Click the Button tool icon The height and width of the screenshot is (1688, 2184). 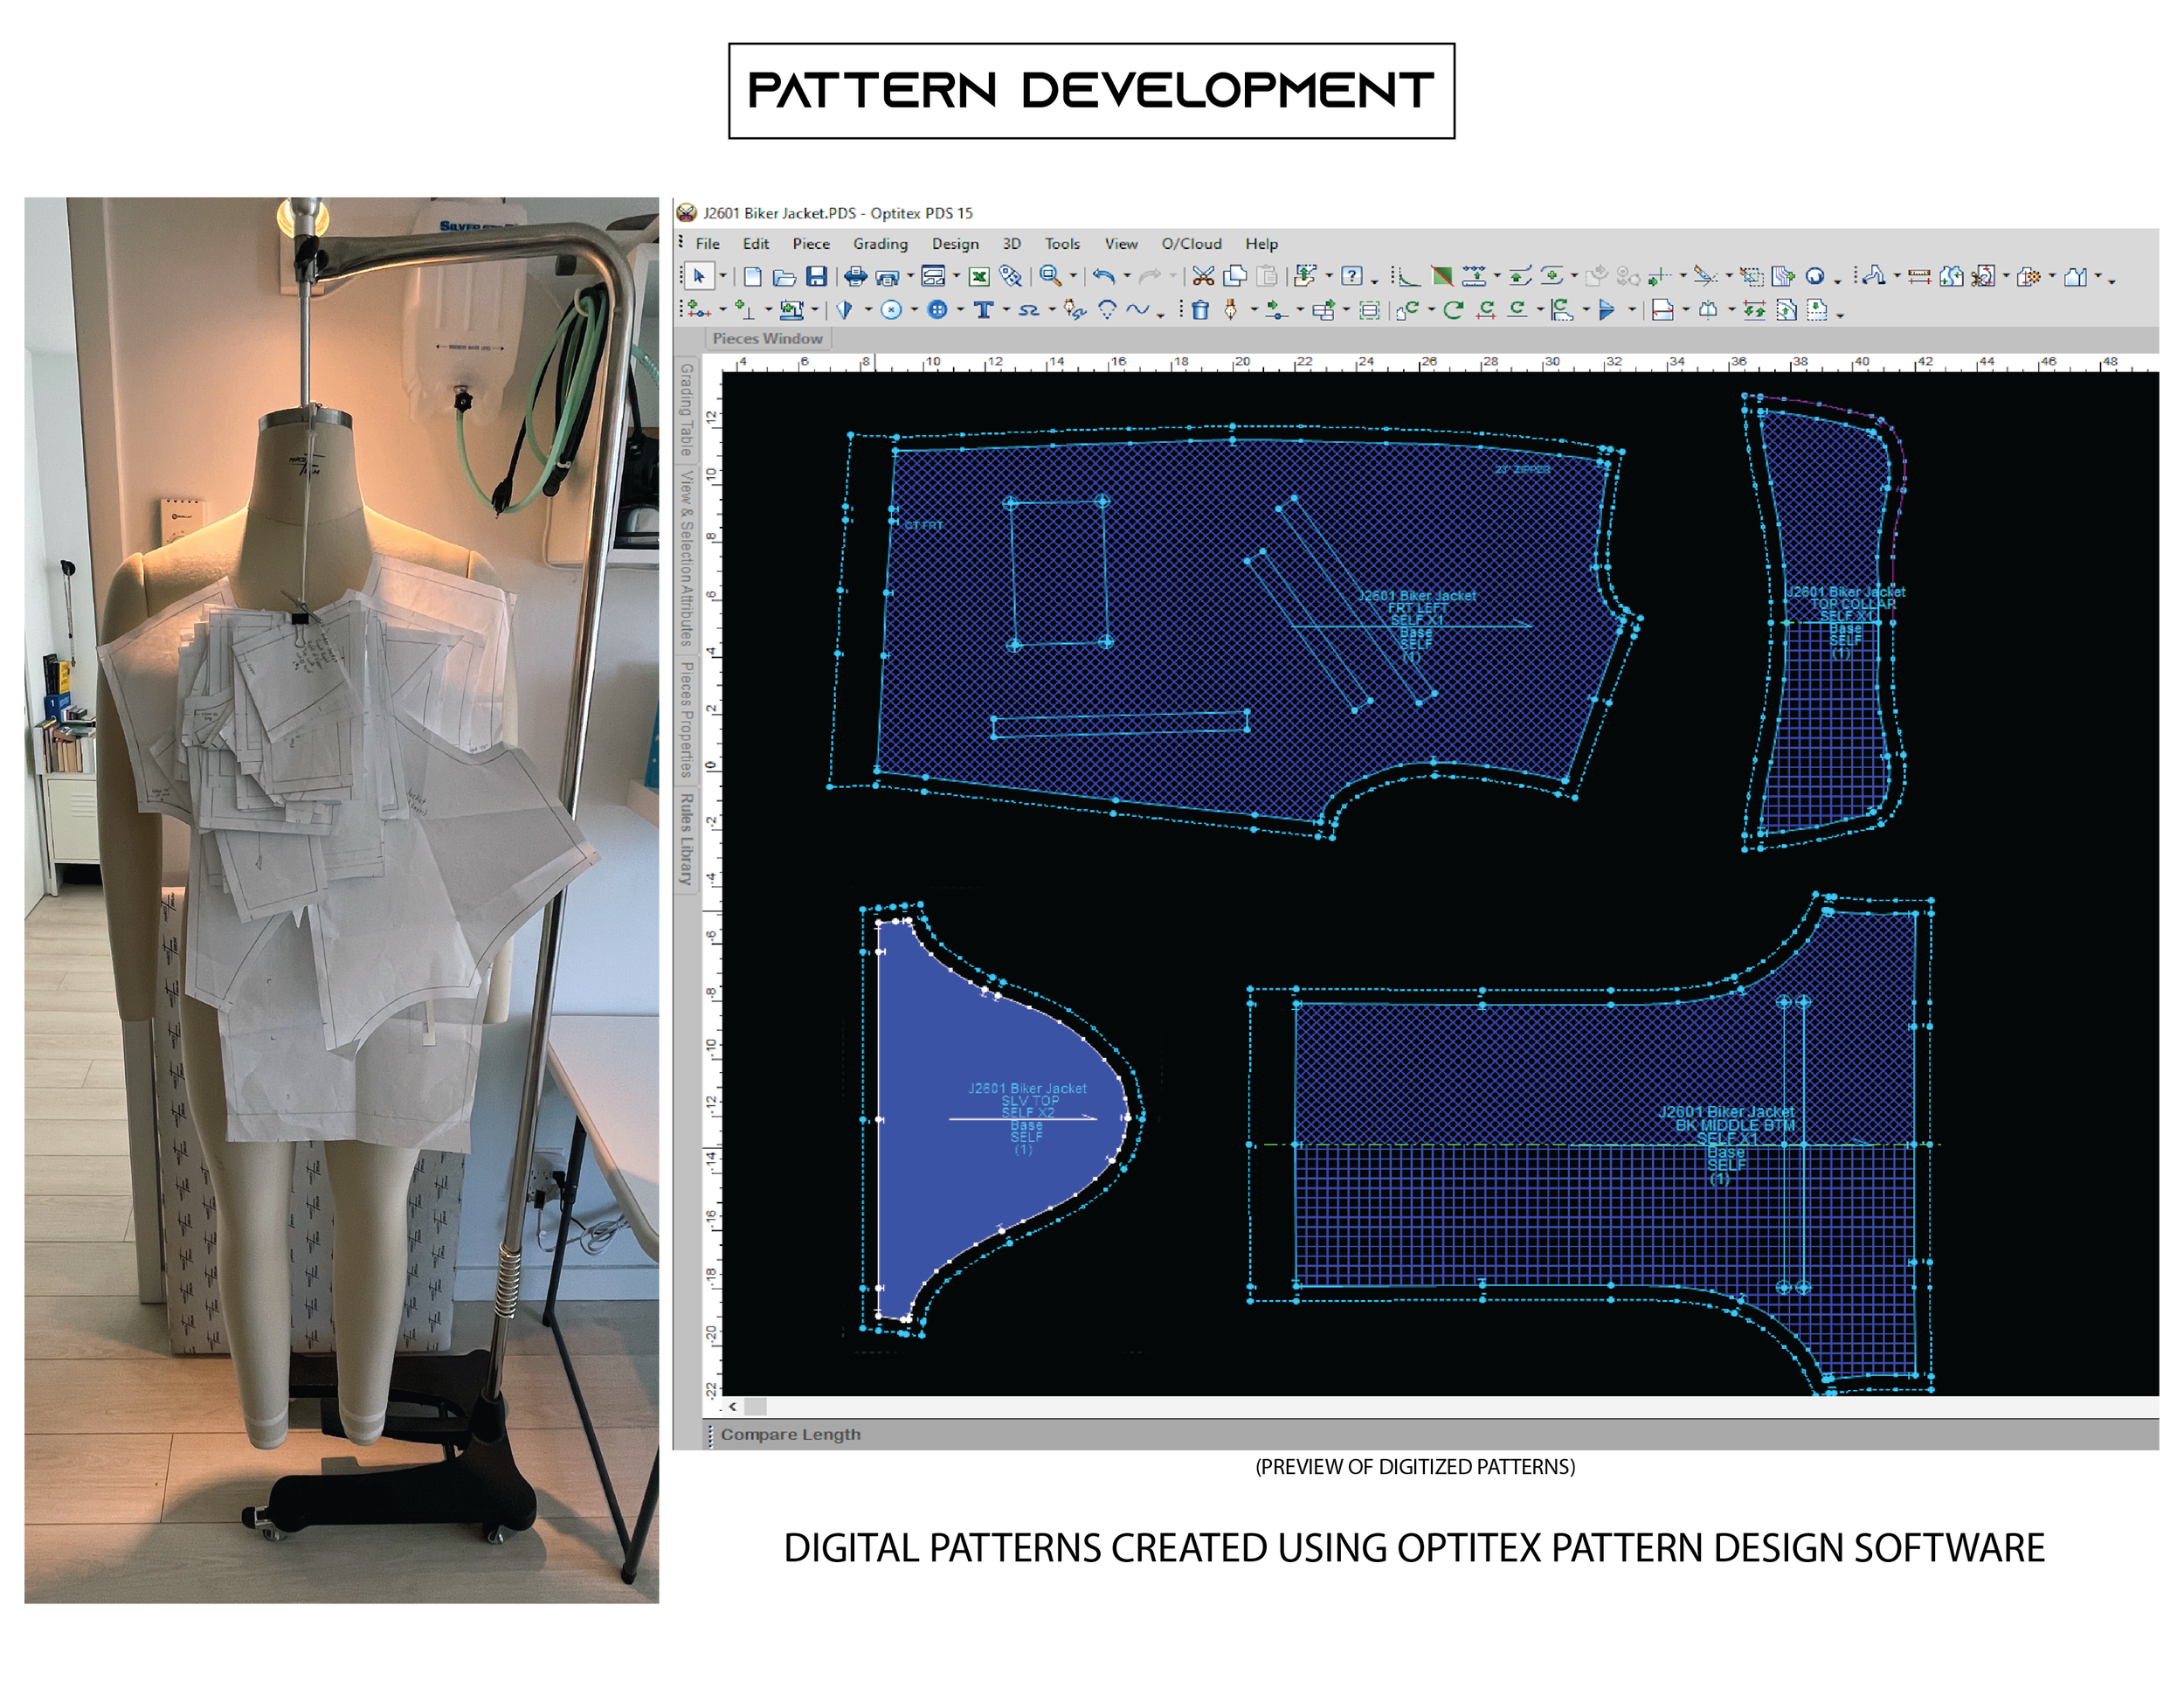click(x=938, y=310)
